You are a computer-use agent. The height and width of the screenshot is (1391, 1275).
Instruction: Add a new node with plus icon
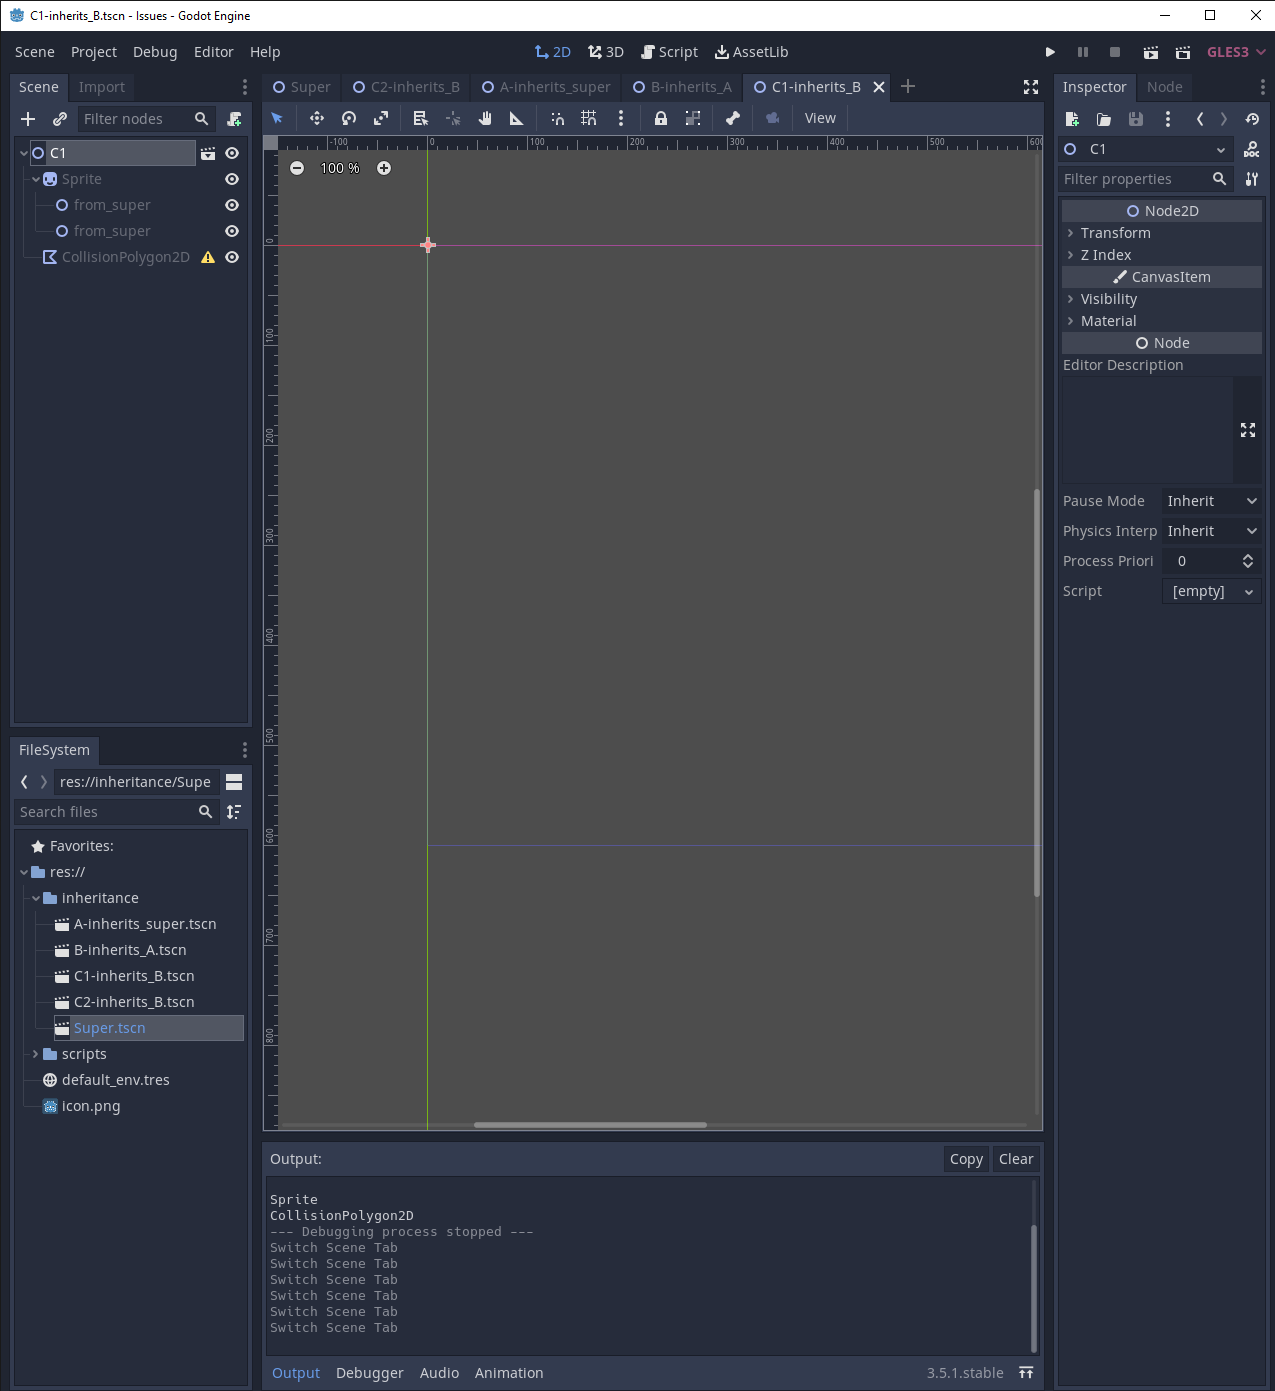[x=28, y=119]
